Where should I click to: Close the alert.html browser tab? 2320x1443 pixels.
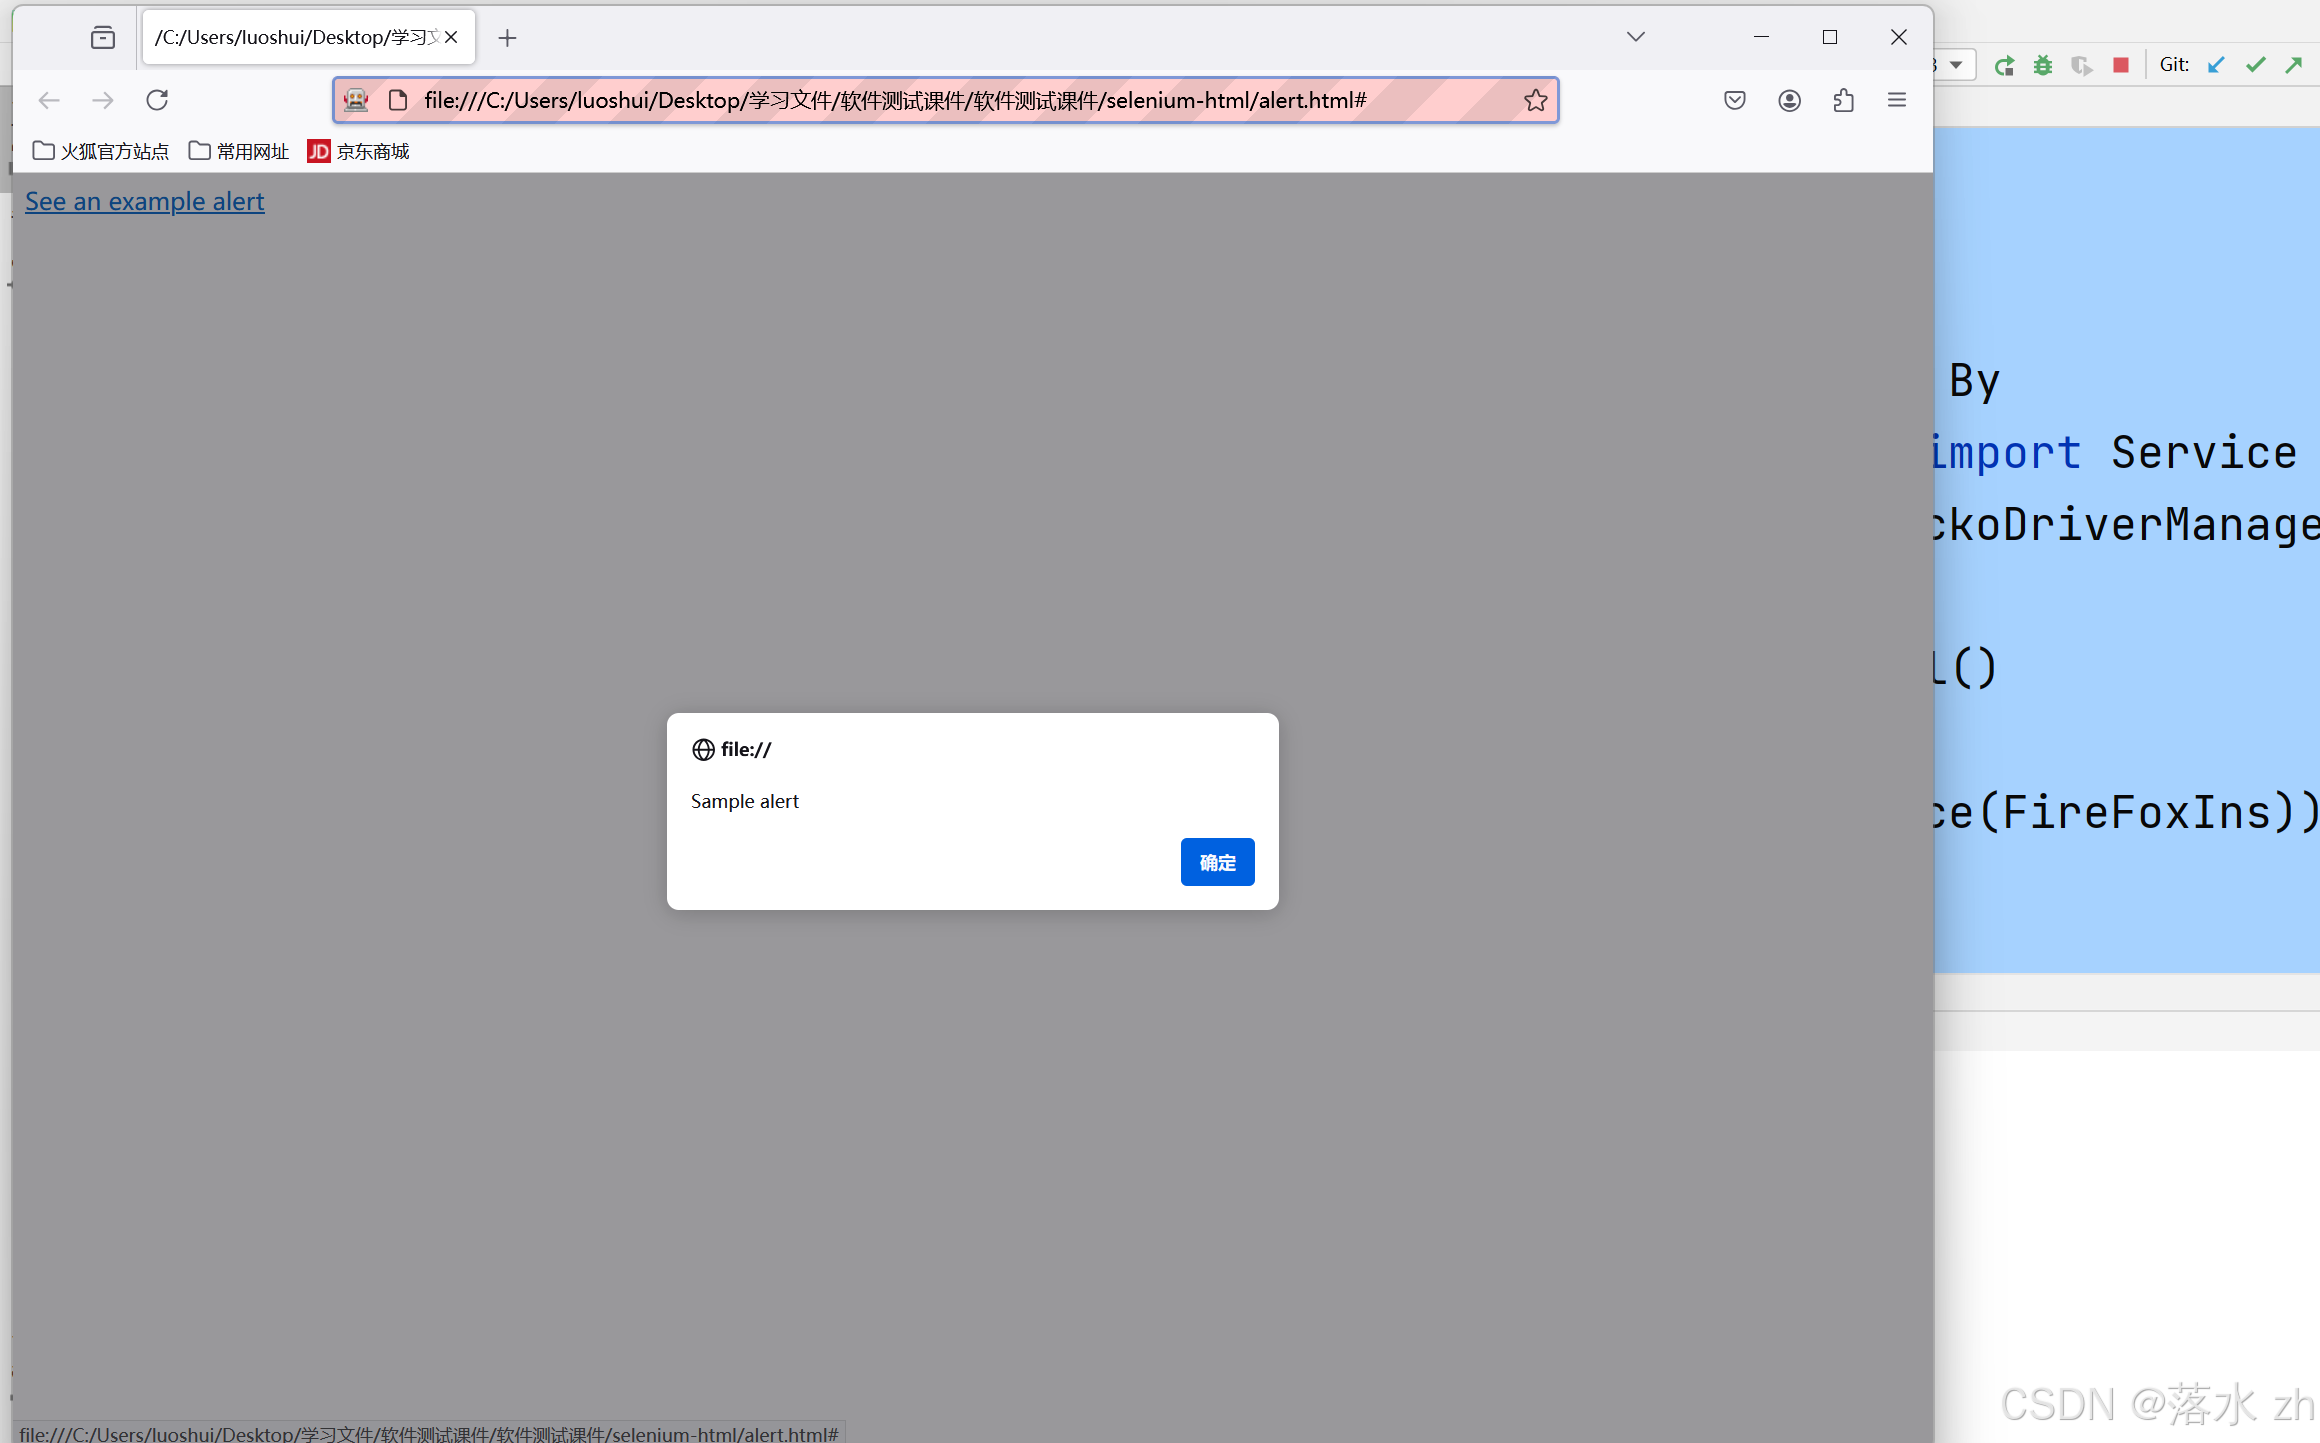[x=451, y=37]
